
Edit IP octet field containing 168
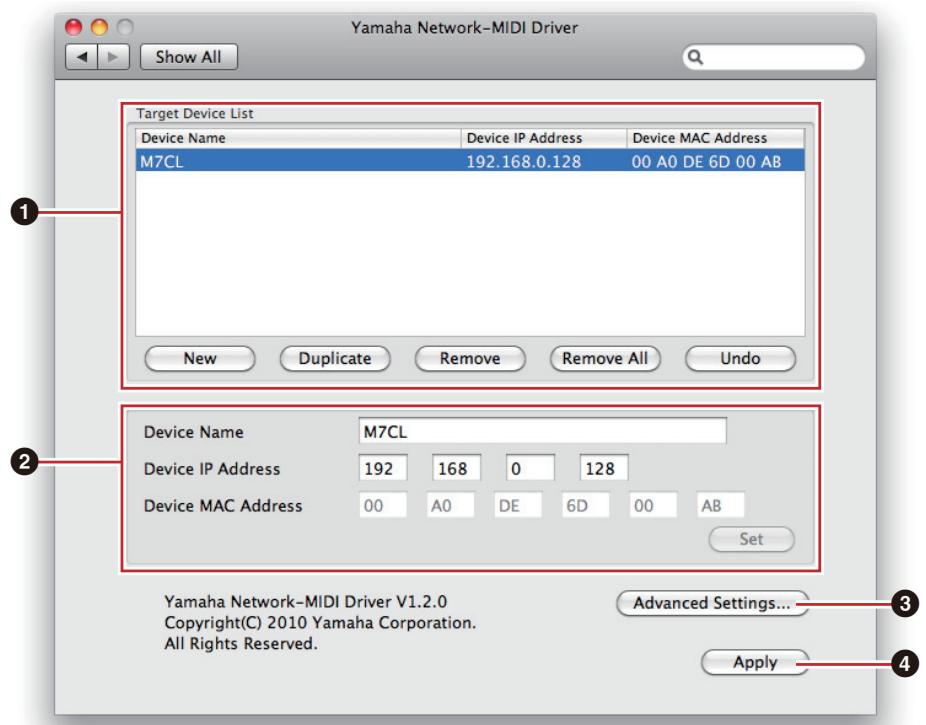456,468
